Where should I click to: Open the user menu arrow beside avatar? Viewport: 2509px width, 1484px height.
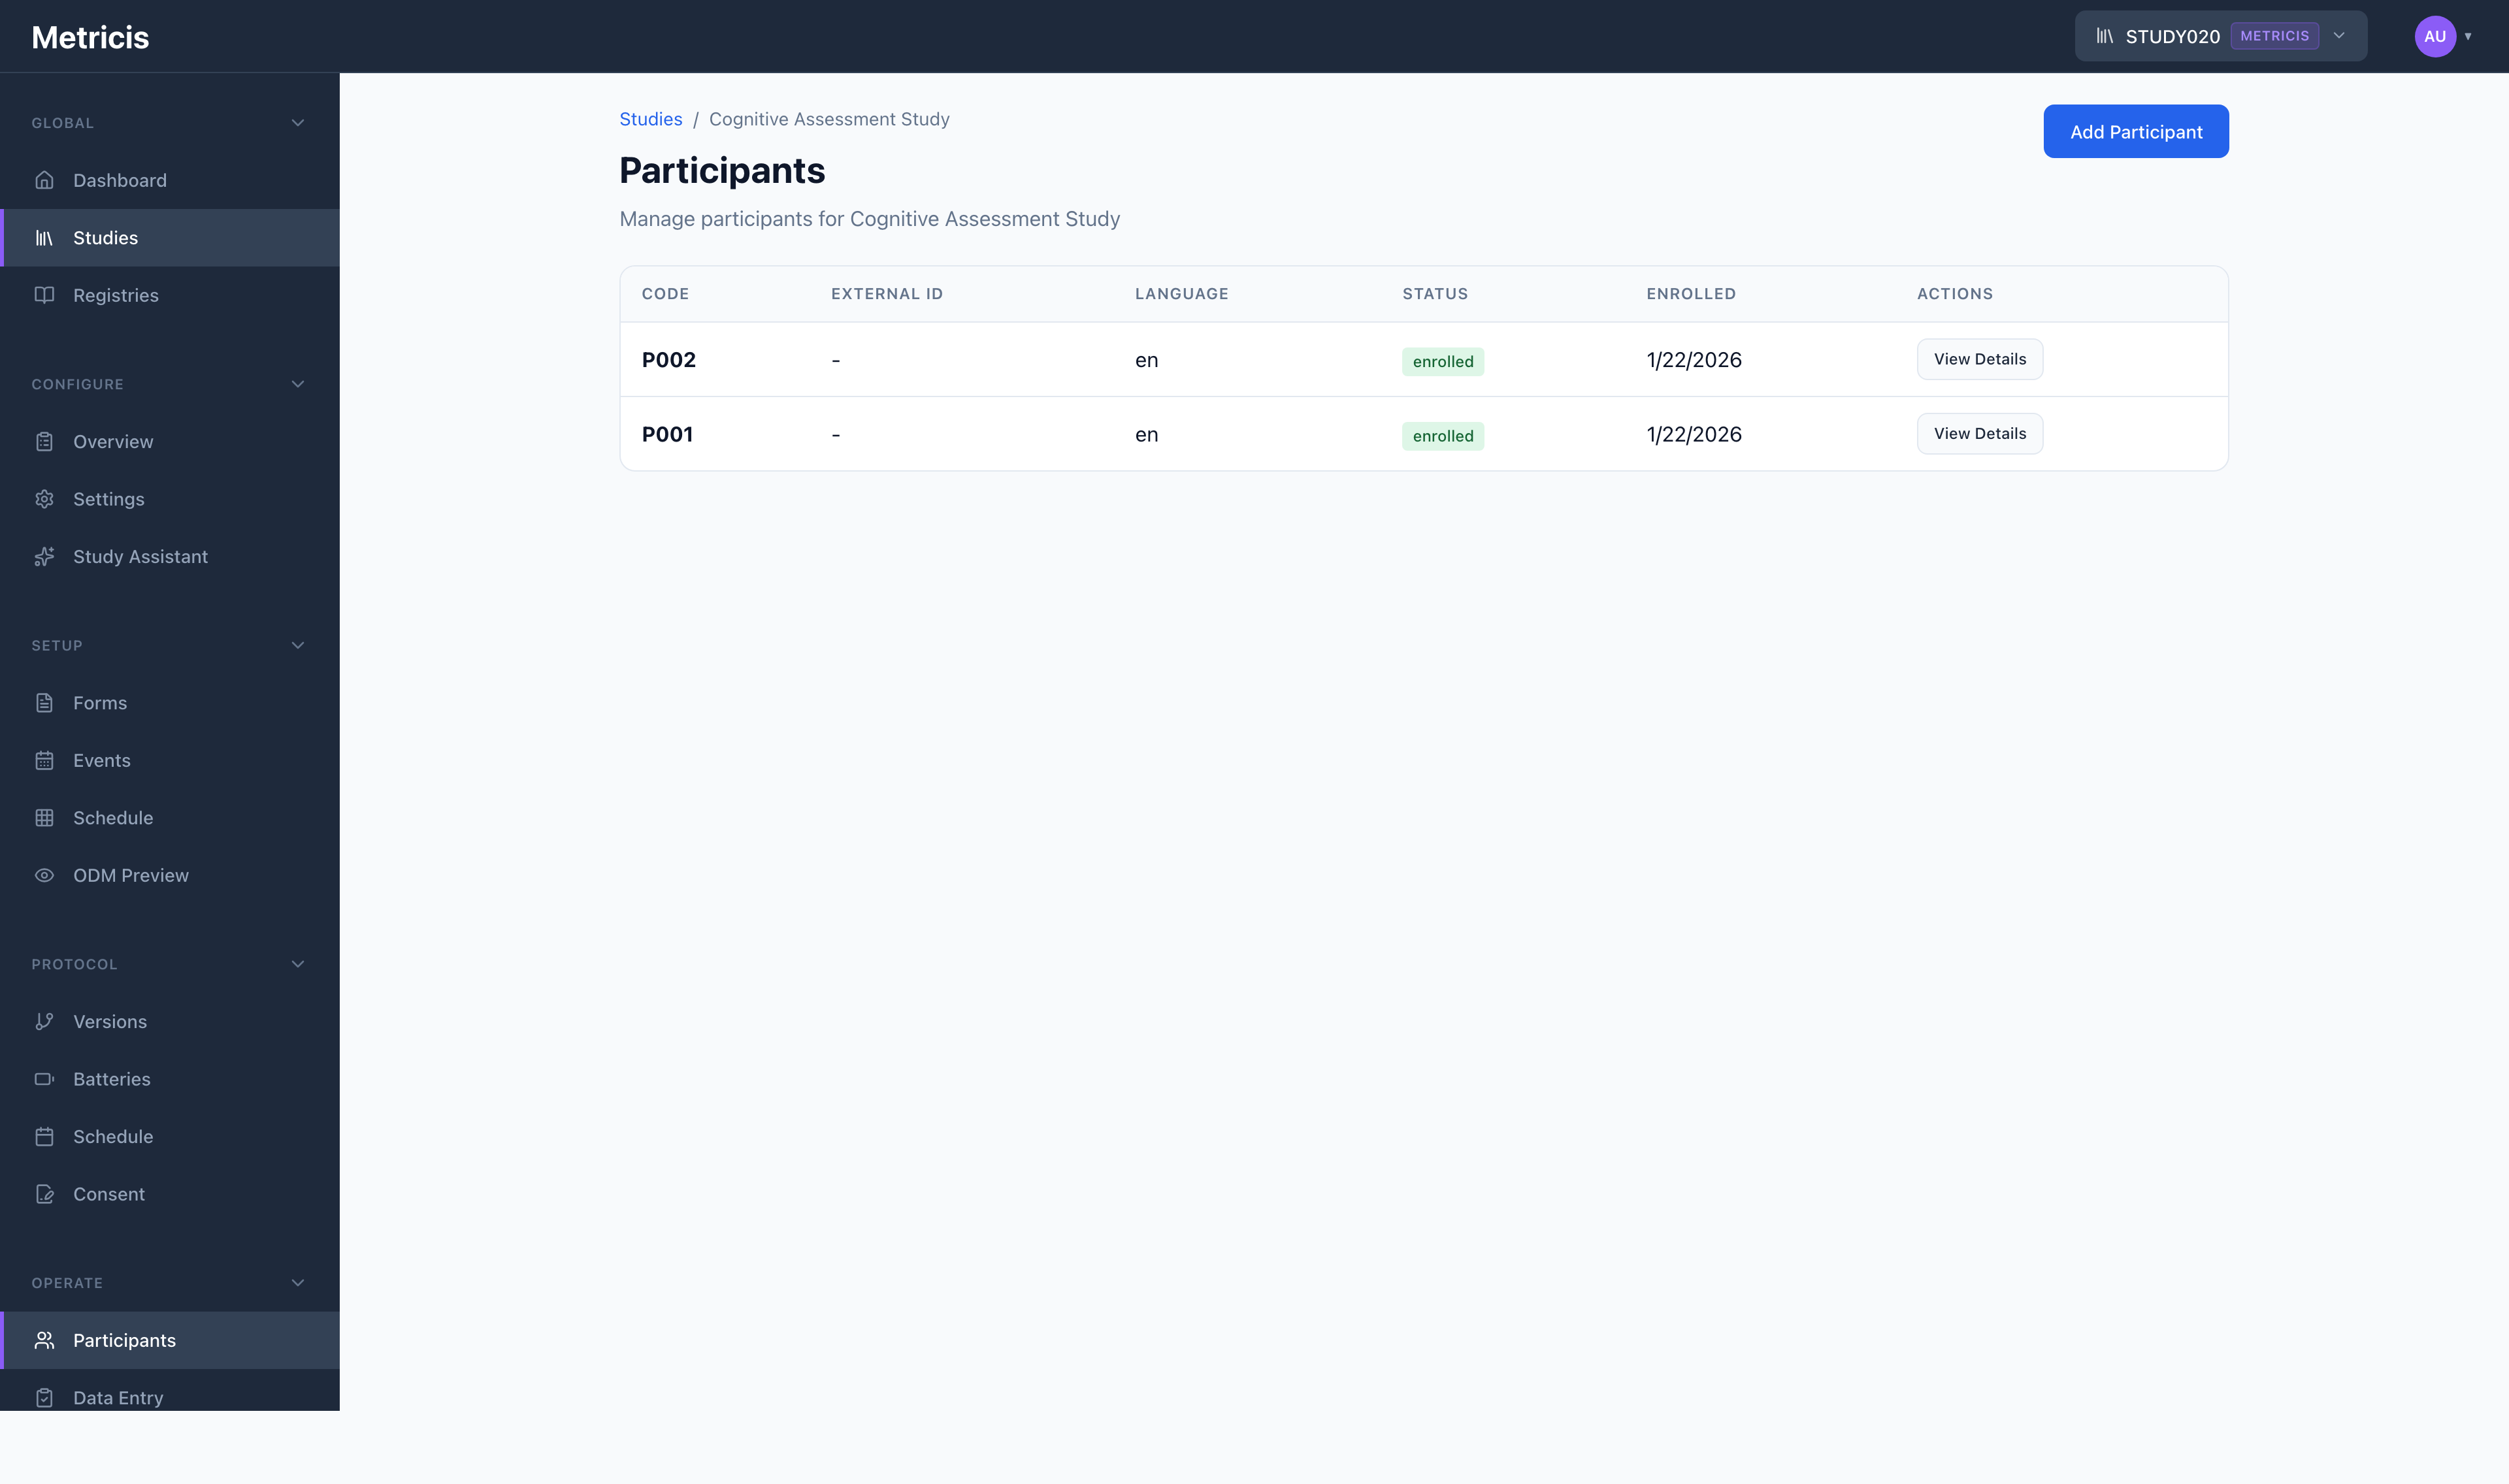point(2468,36)
